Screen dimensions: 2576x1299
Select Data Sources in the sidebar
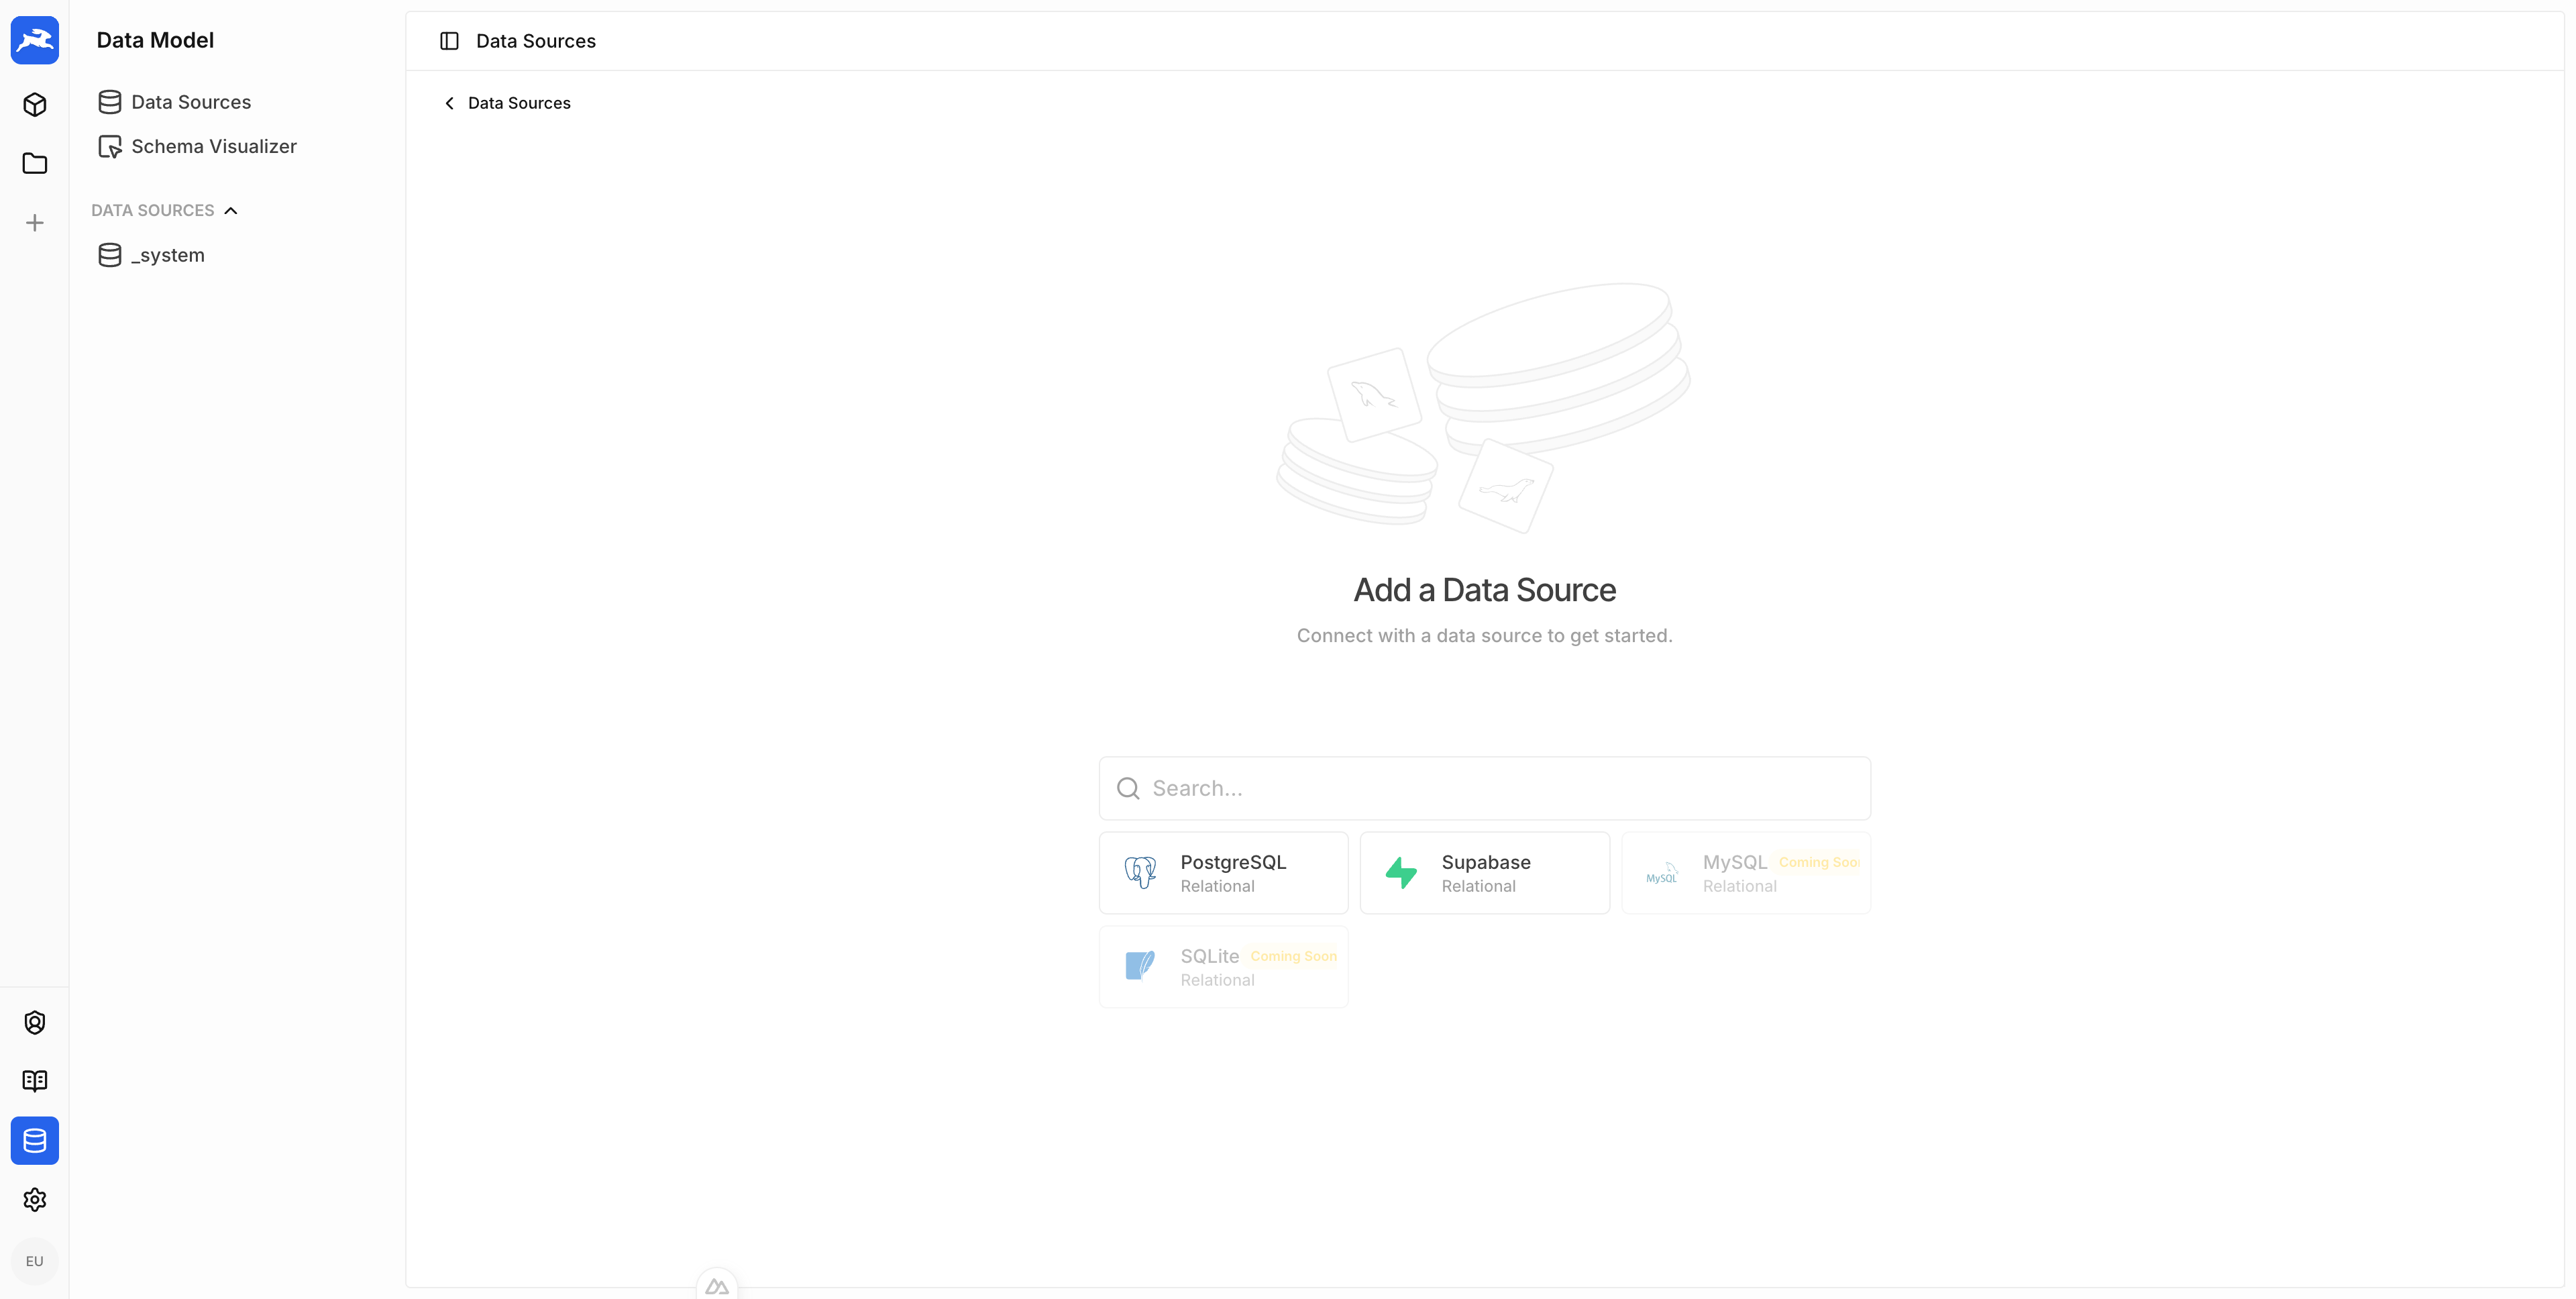[192, 101]
